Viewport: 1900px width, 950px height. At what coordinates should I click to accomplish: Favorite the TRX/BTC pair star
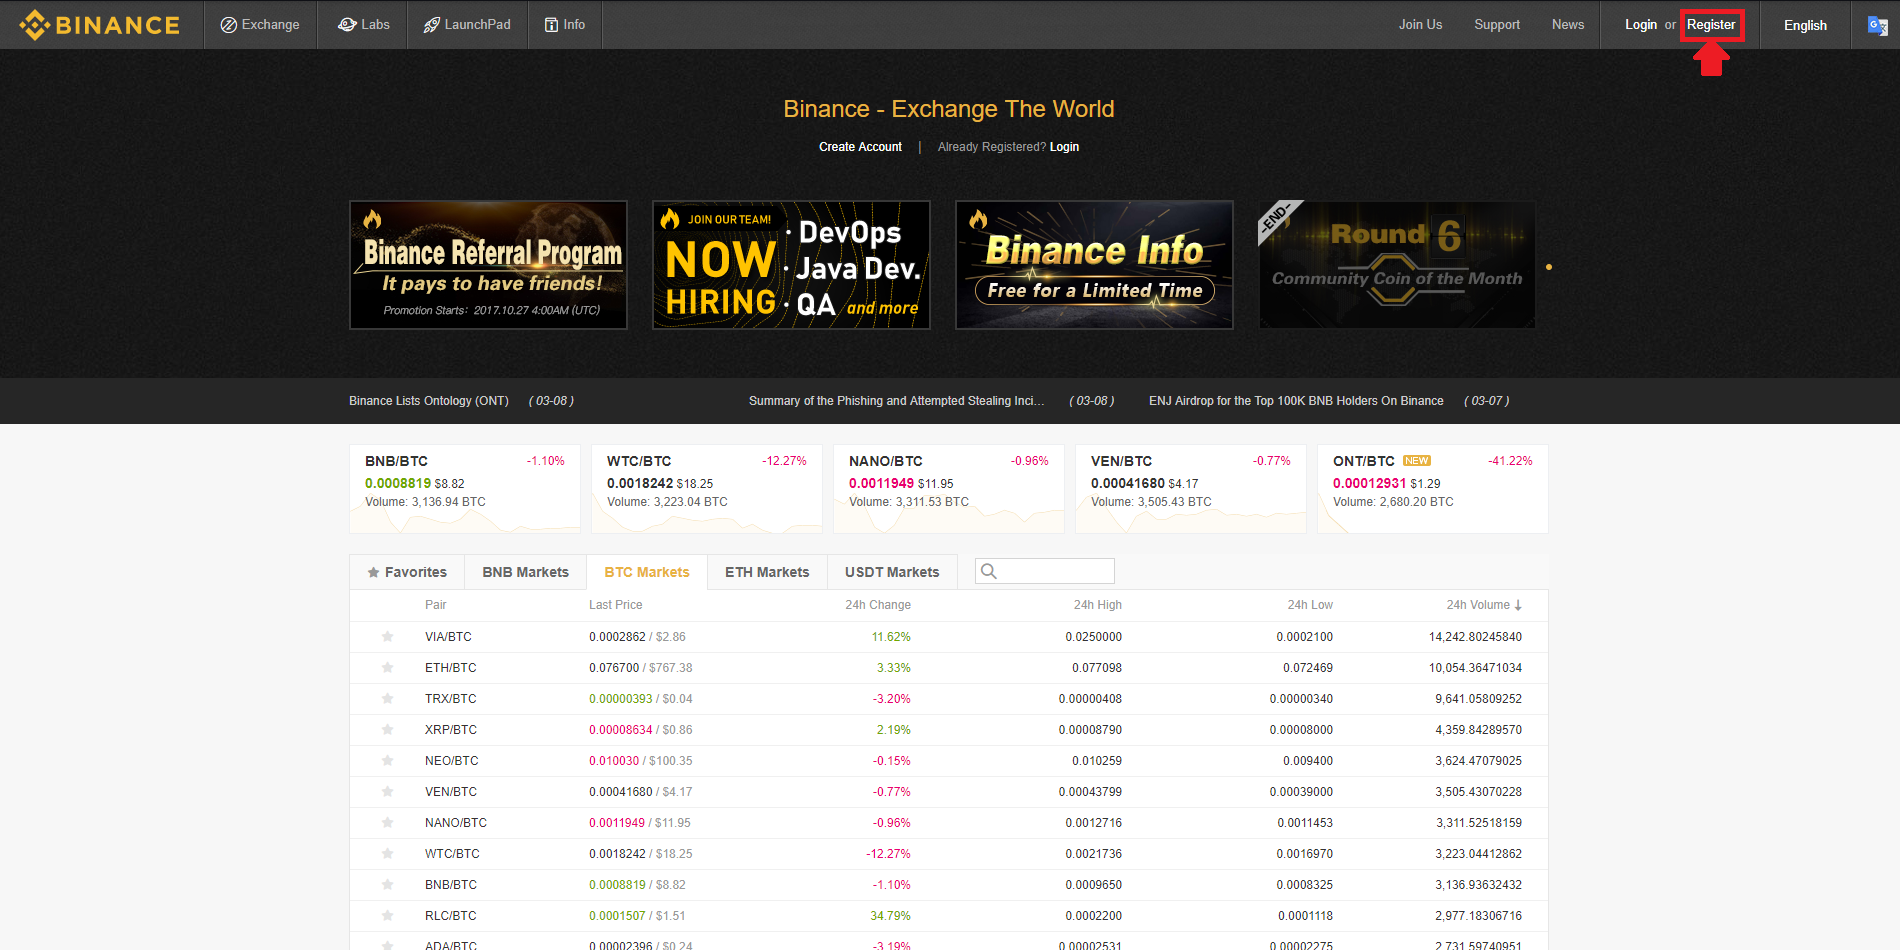tap(388, 699)
